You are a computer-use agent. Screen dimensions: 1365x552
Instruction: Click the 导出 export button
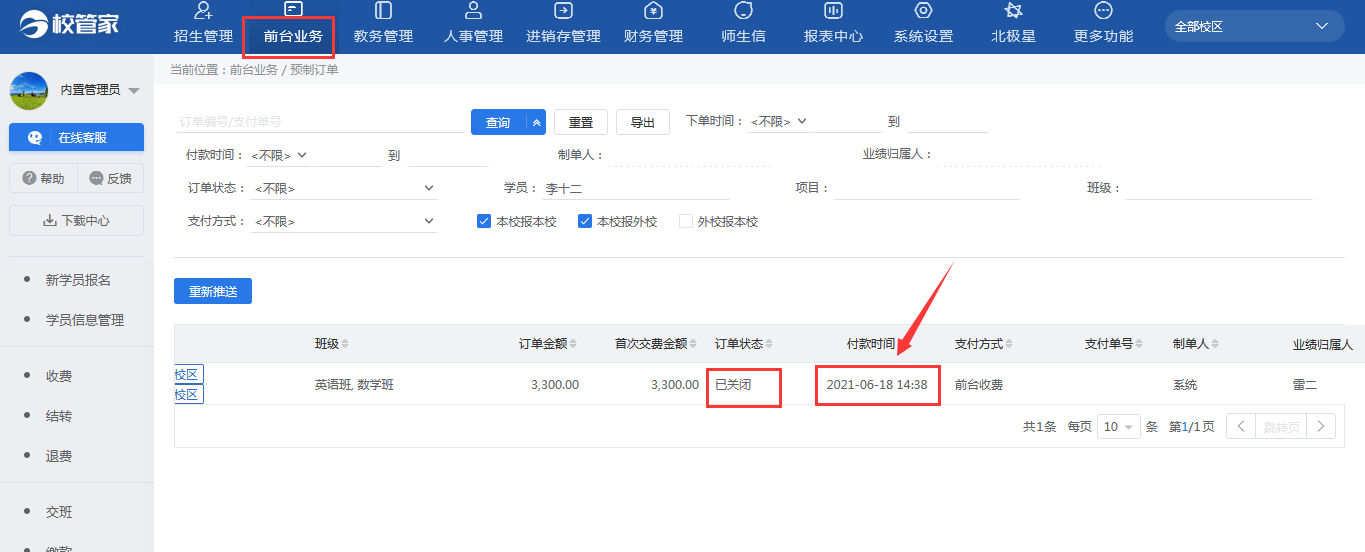(643, 122)
